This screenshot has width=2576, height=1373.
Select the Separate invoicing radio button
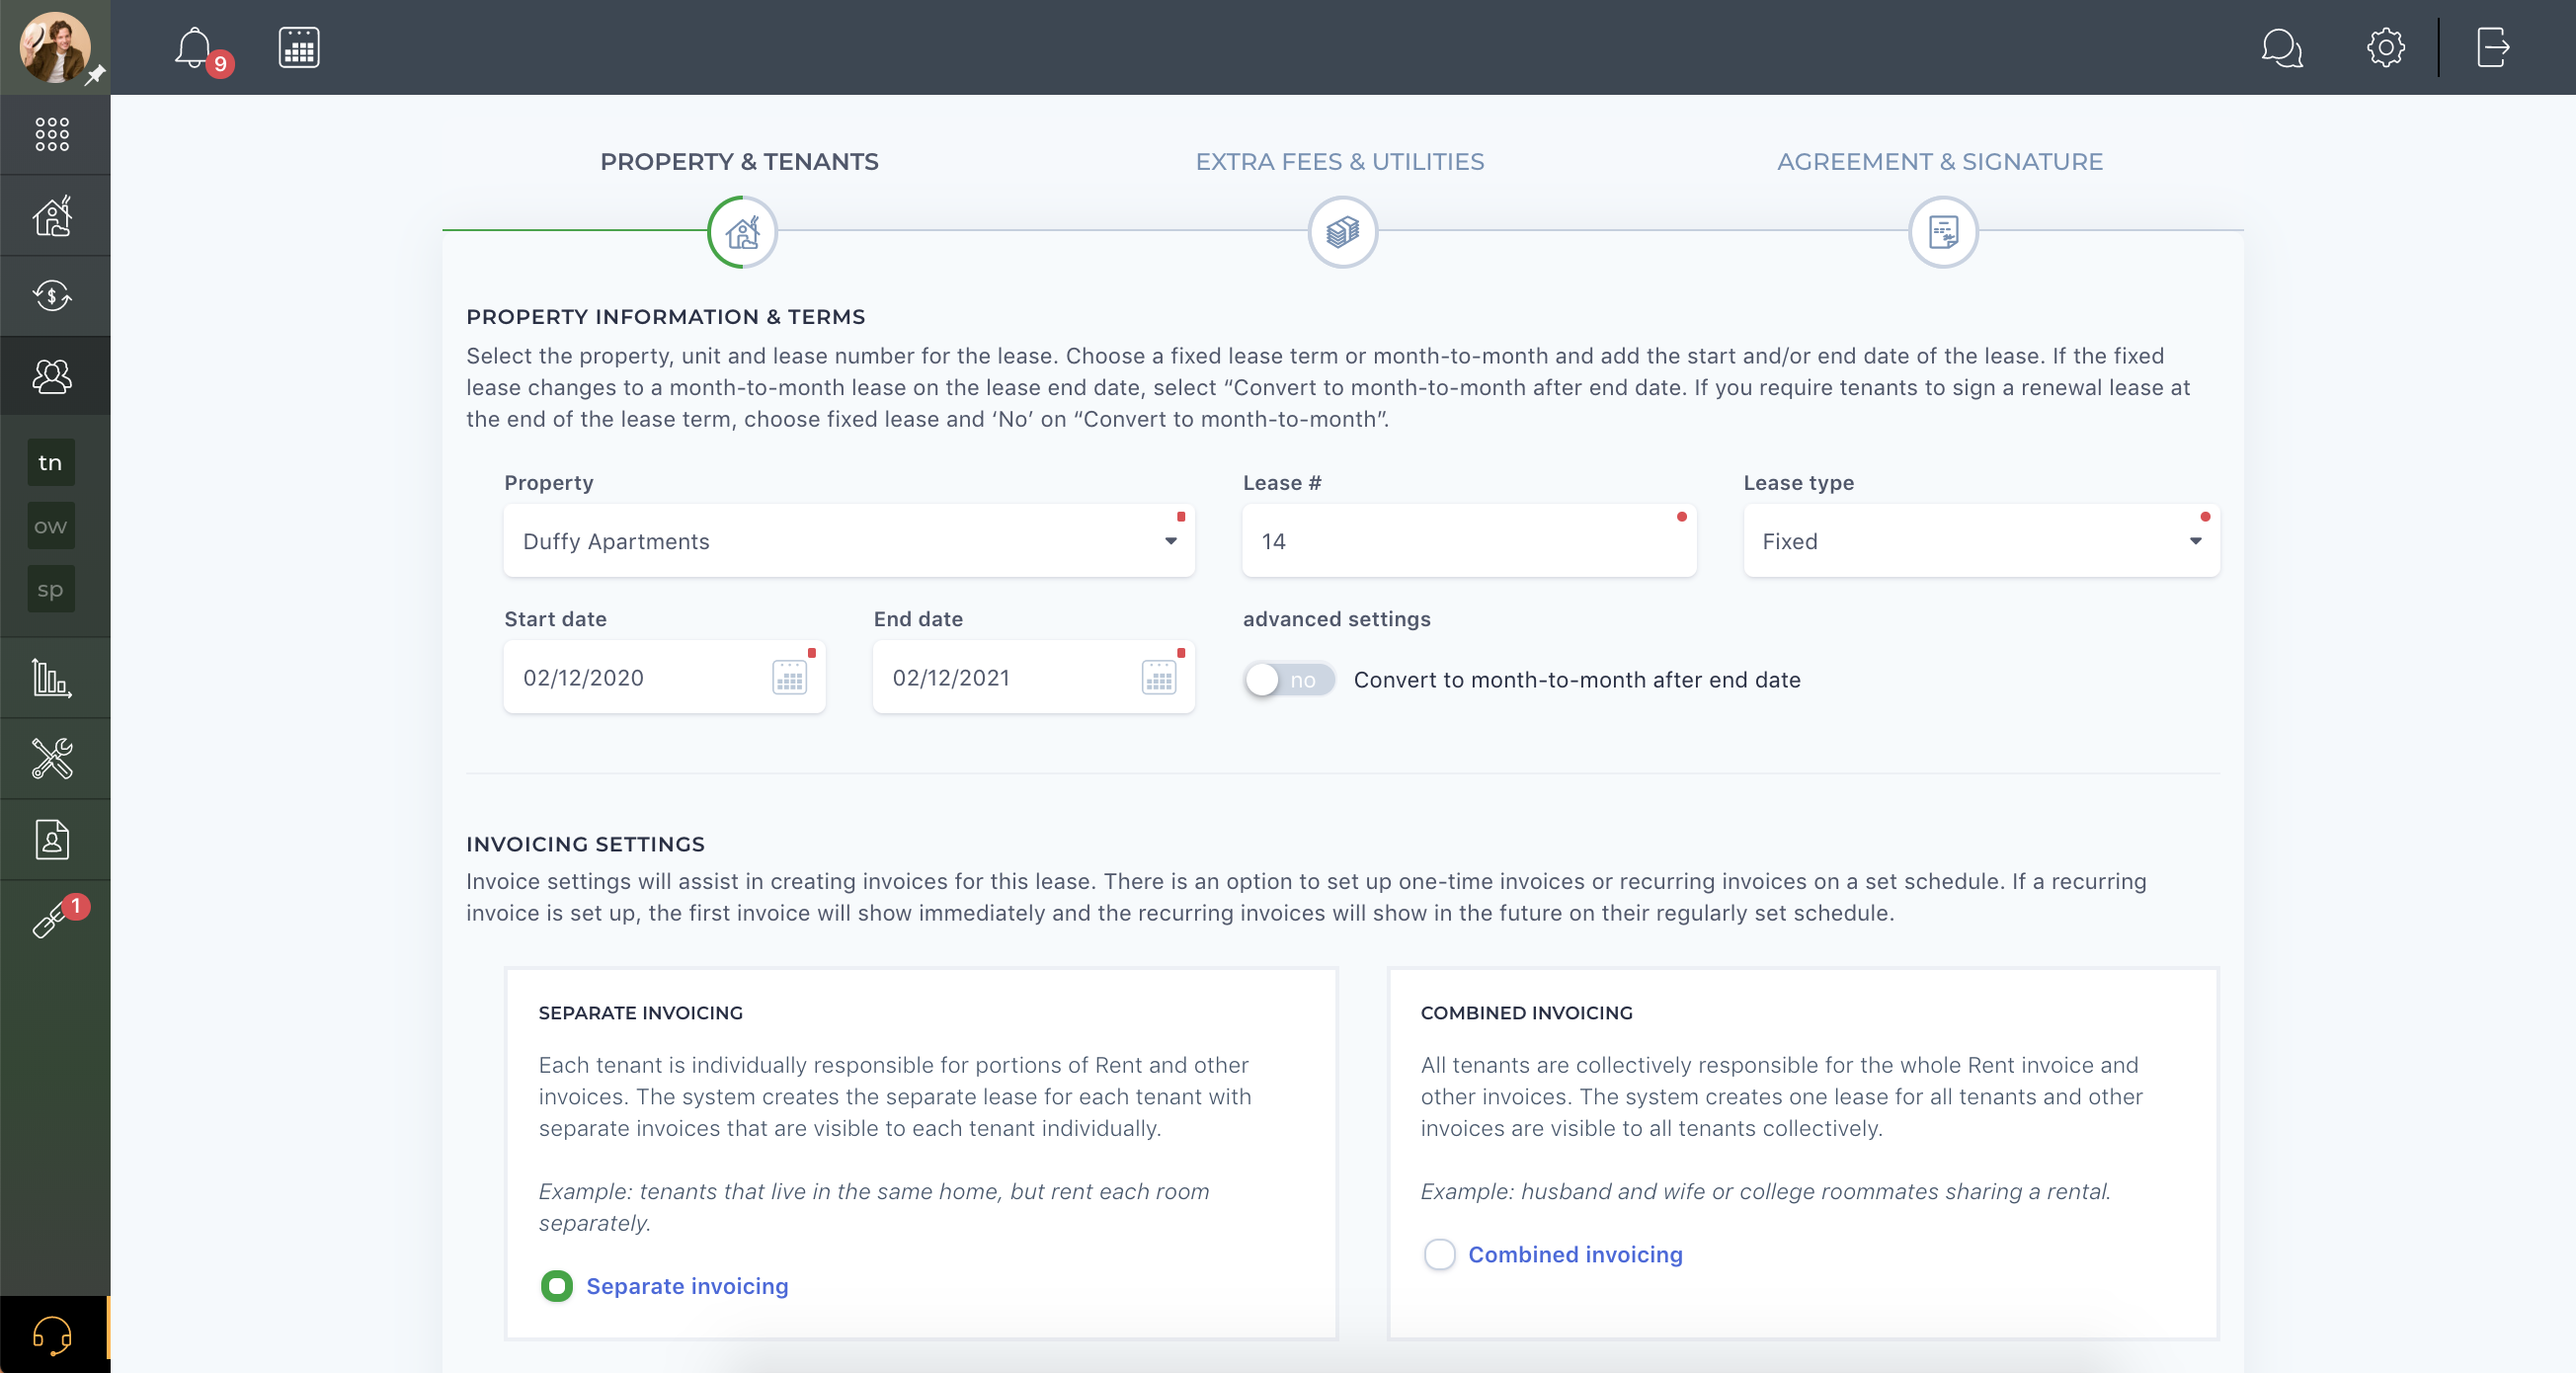(x=557, y=1286)
